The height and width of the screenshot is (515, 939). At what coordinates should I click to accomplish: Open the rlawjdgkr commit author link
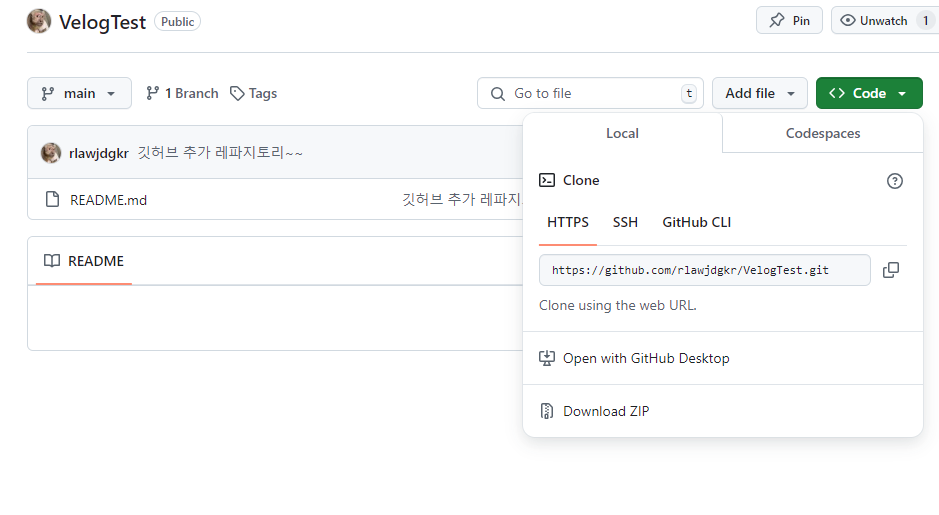pos(99,153)
